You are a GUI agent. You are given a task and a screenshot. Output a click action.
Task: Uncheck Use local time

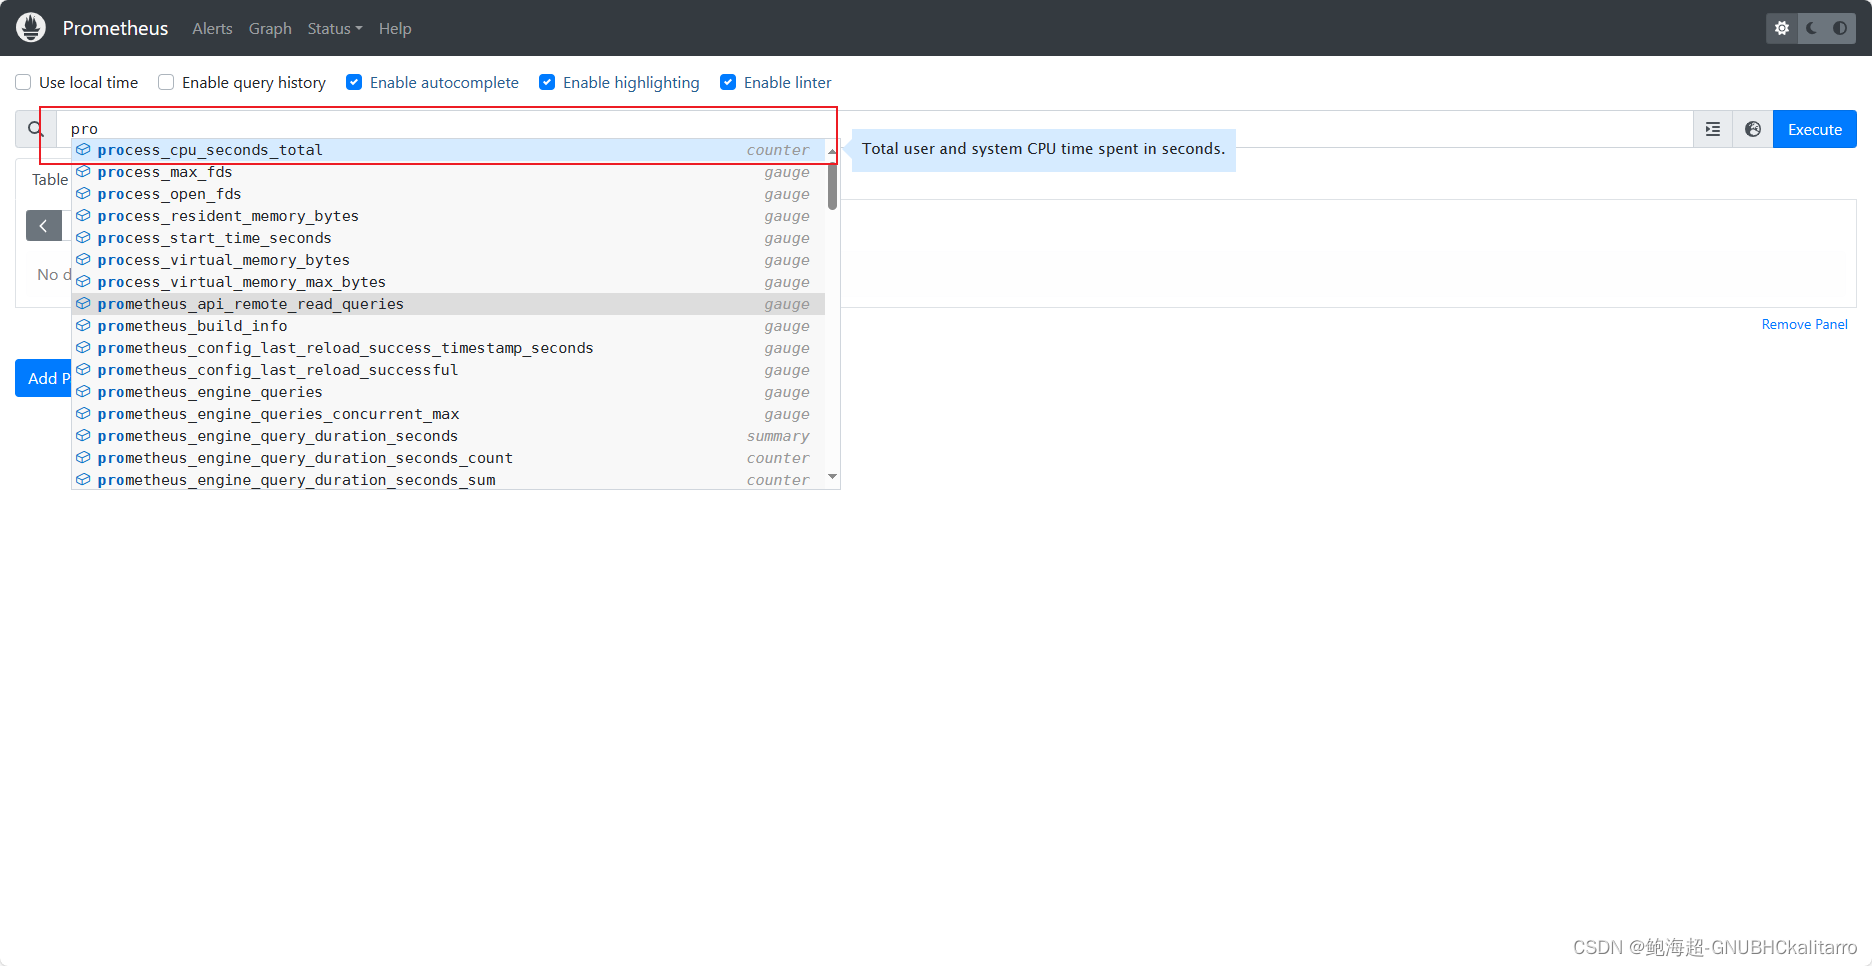[22, 82]
